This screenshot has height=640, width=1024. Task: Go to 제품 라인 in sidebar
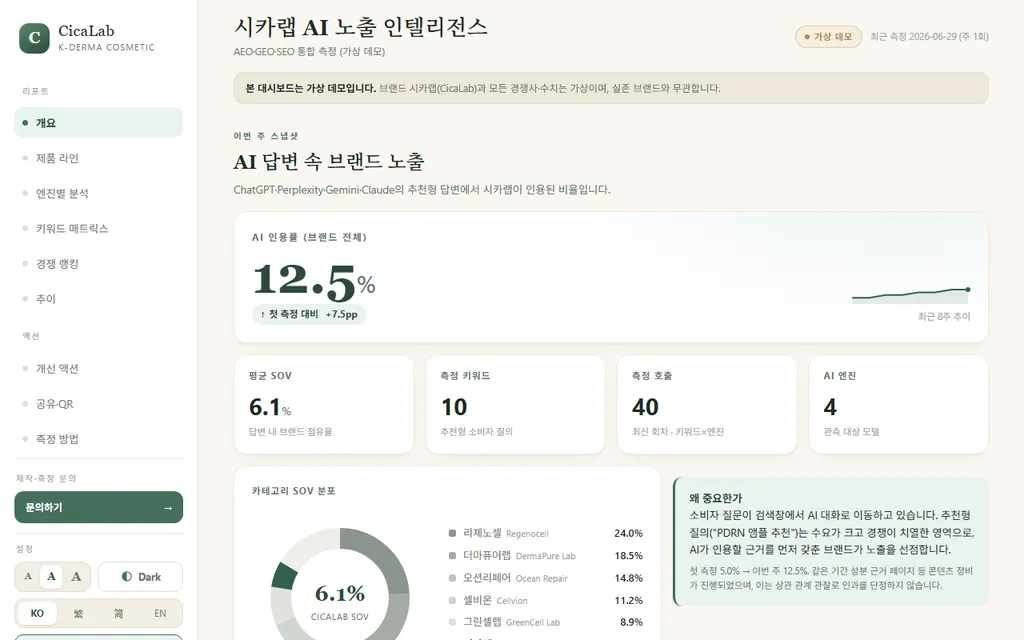tap(99, 158)
